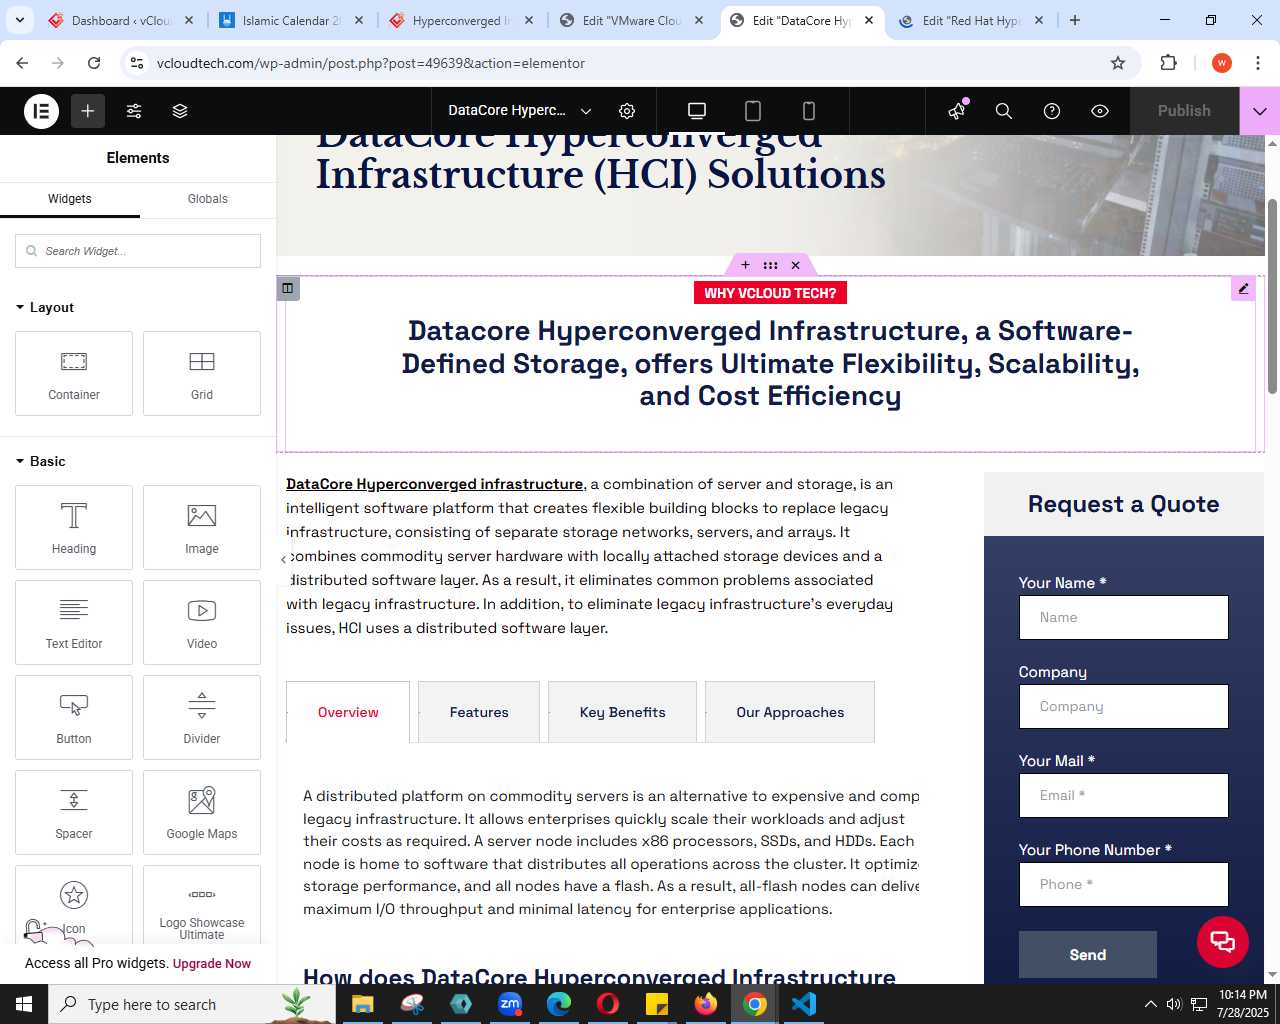This screenshot has width=1280, height=1024.
Task: Click the DataCore Hyperconverged infrastructure link
Action: [x=434, y=484]
